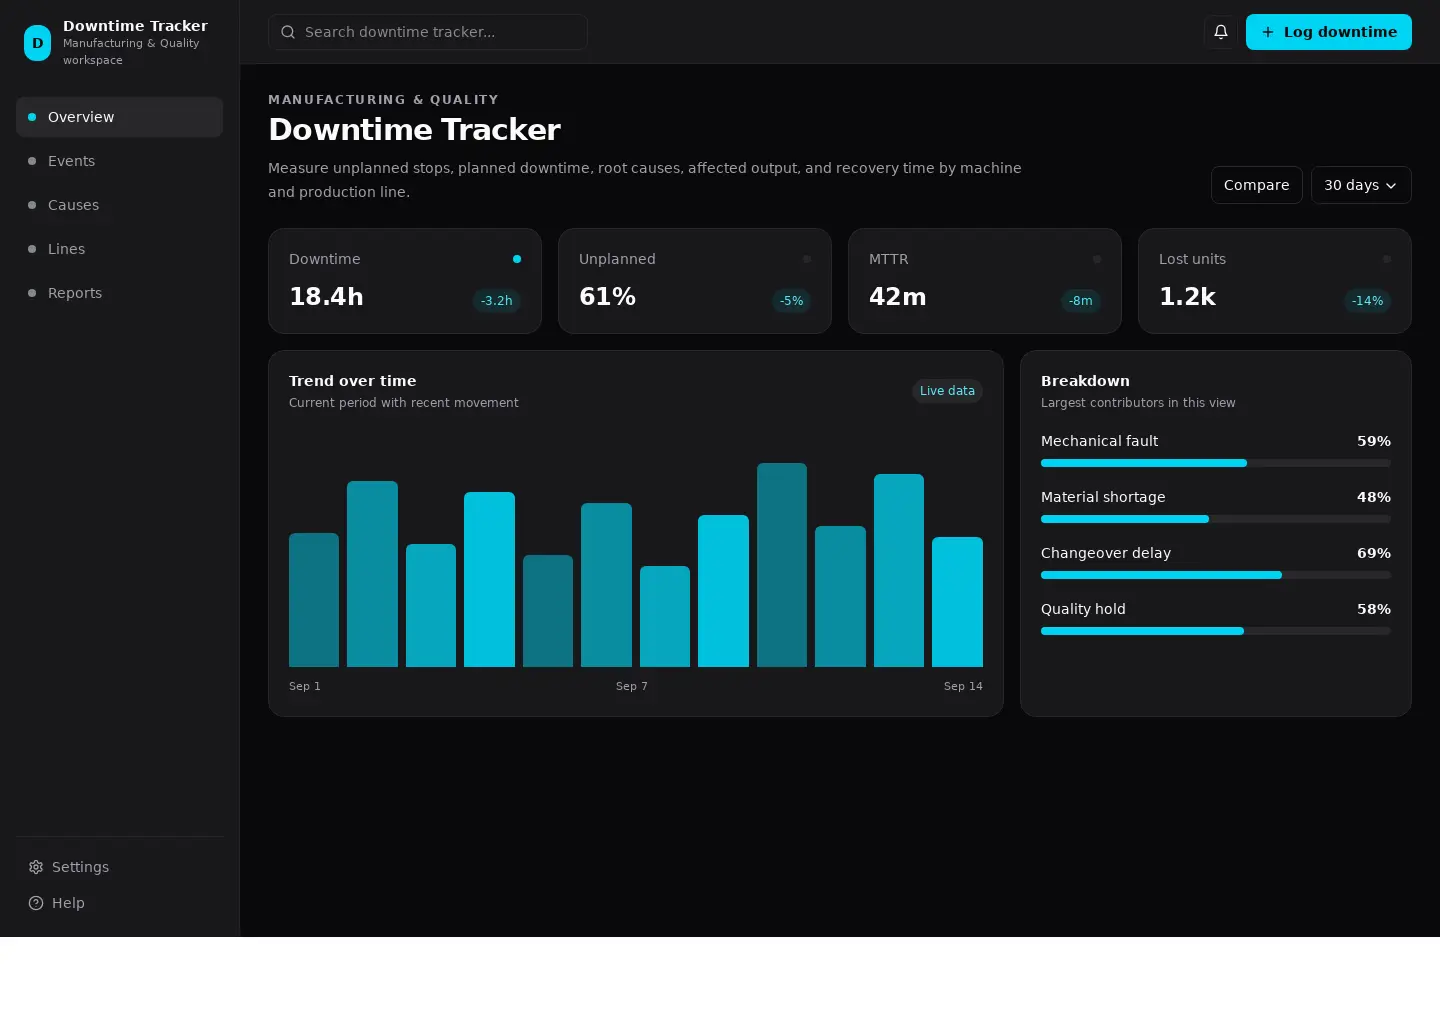Image resolution: width=1440 pixels, height=1024 pixels.
Task: Open the Overview section
Action: [119, 117]
